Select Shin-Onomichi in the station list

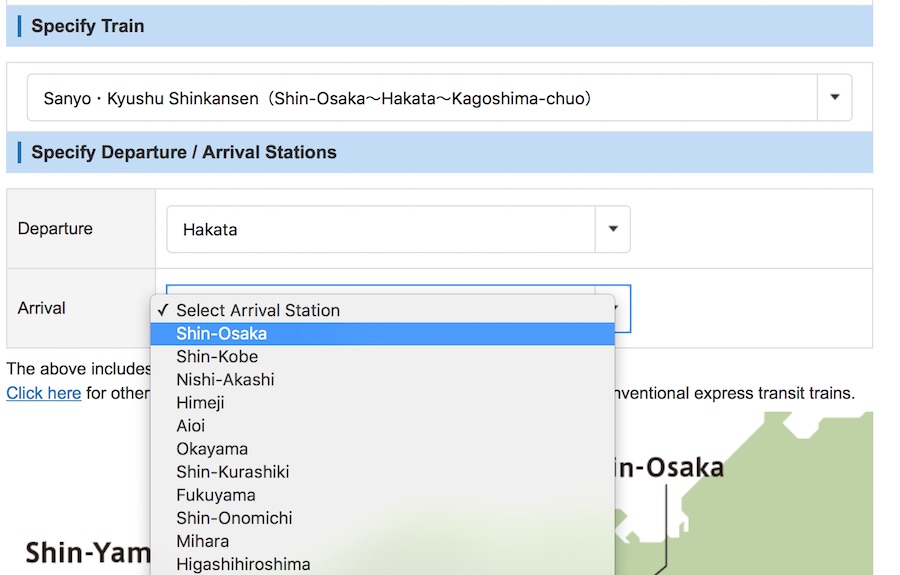234,518
